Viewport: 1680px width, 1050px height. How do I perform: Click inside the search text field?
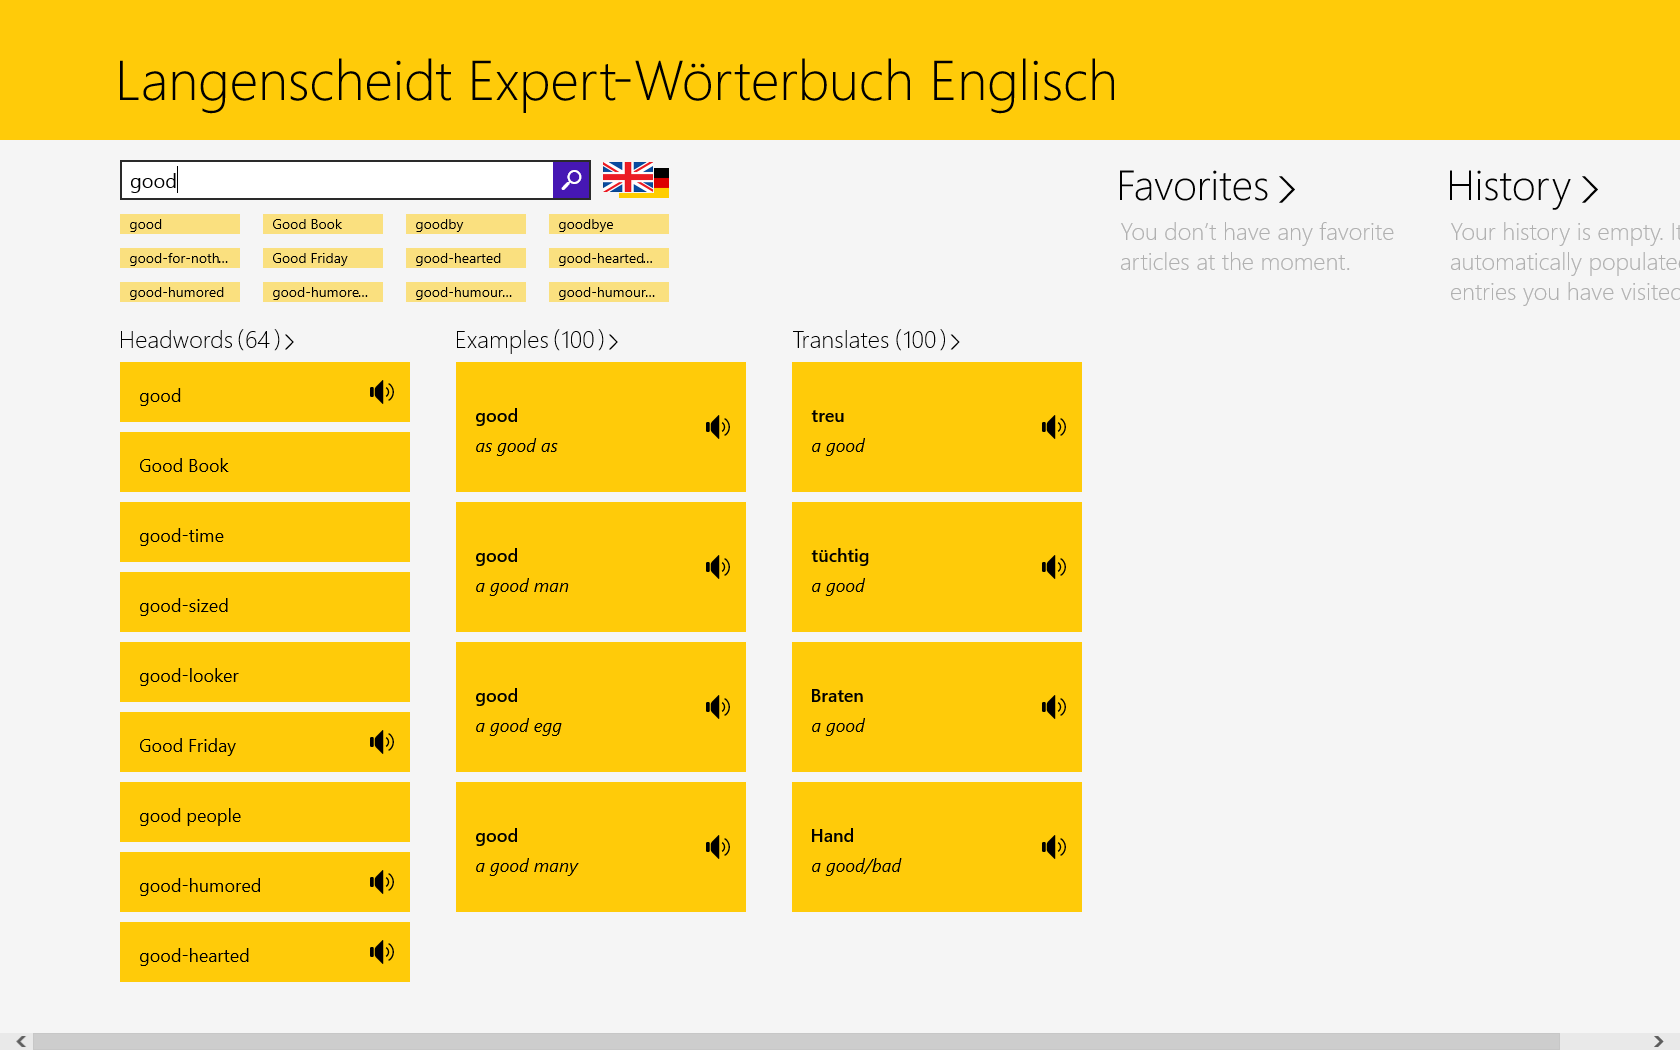point(336,181)
